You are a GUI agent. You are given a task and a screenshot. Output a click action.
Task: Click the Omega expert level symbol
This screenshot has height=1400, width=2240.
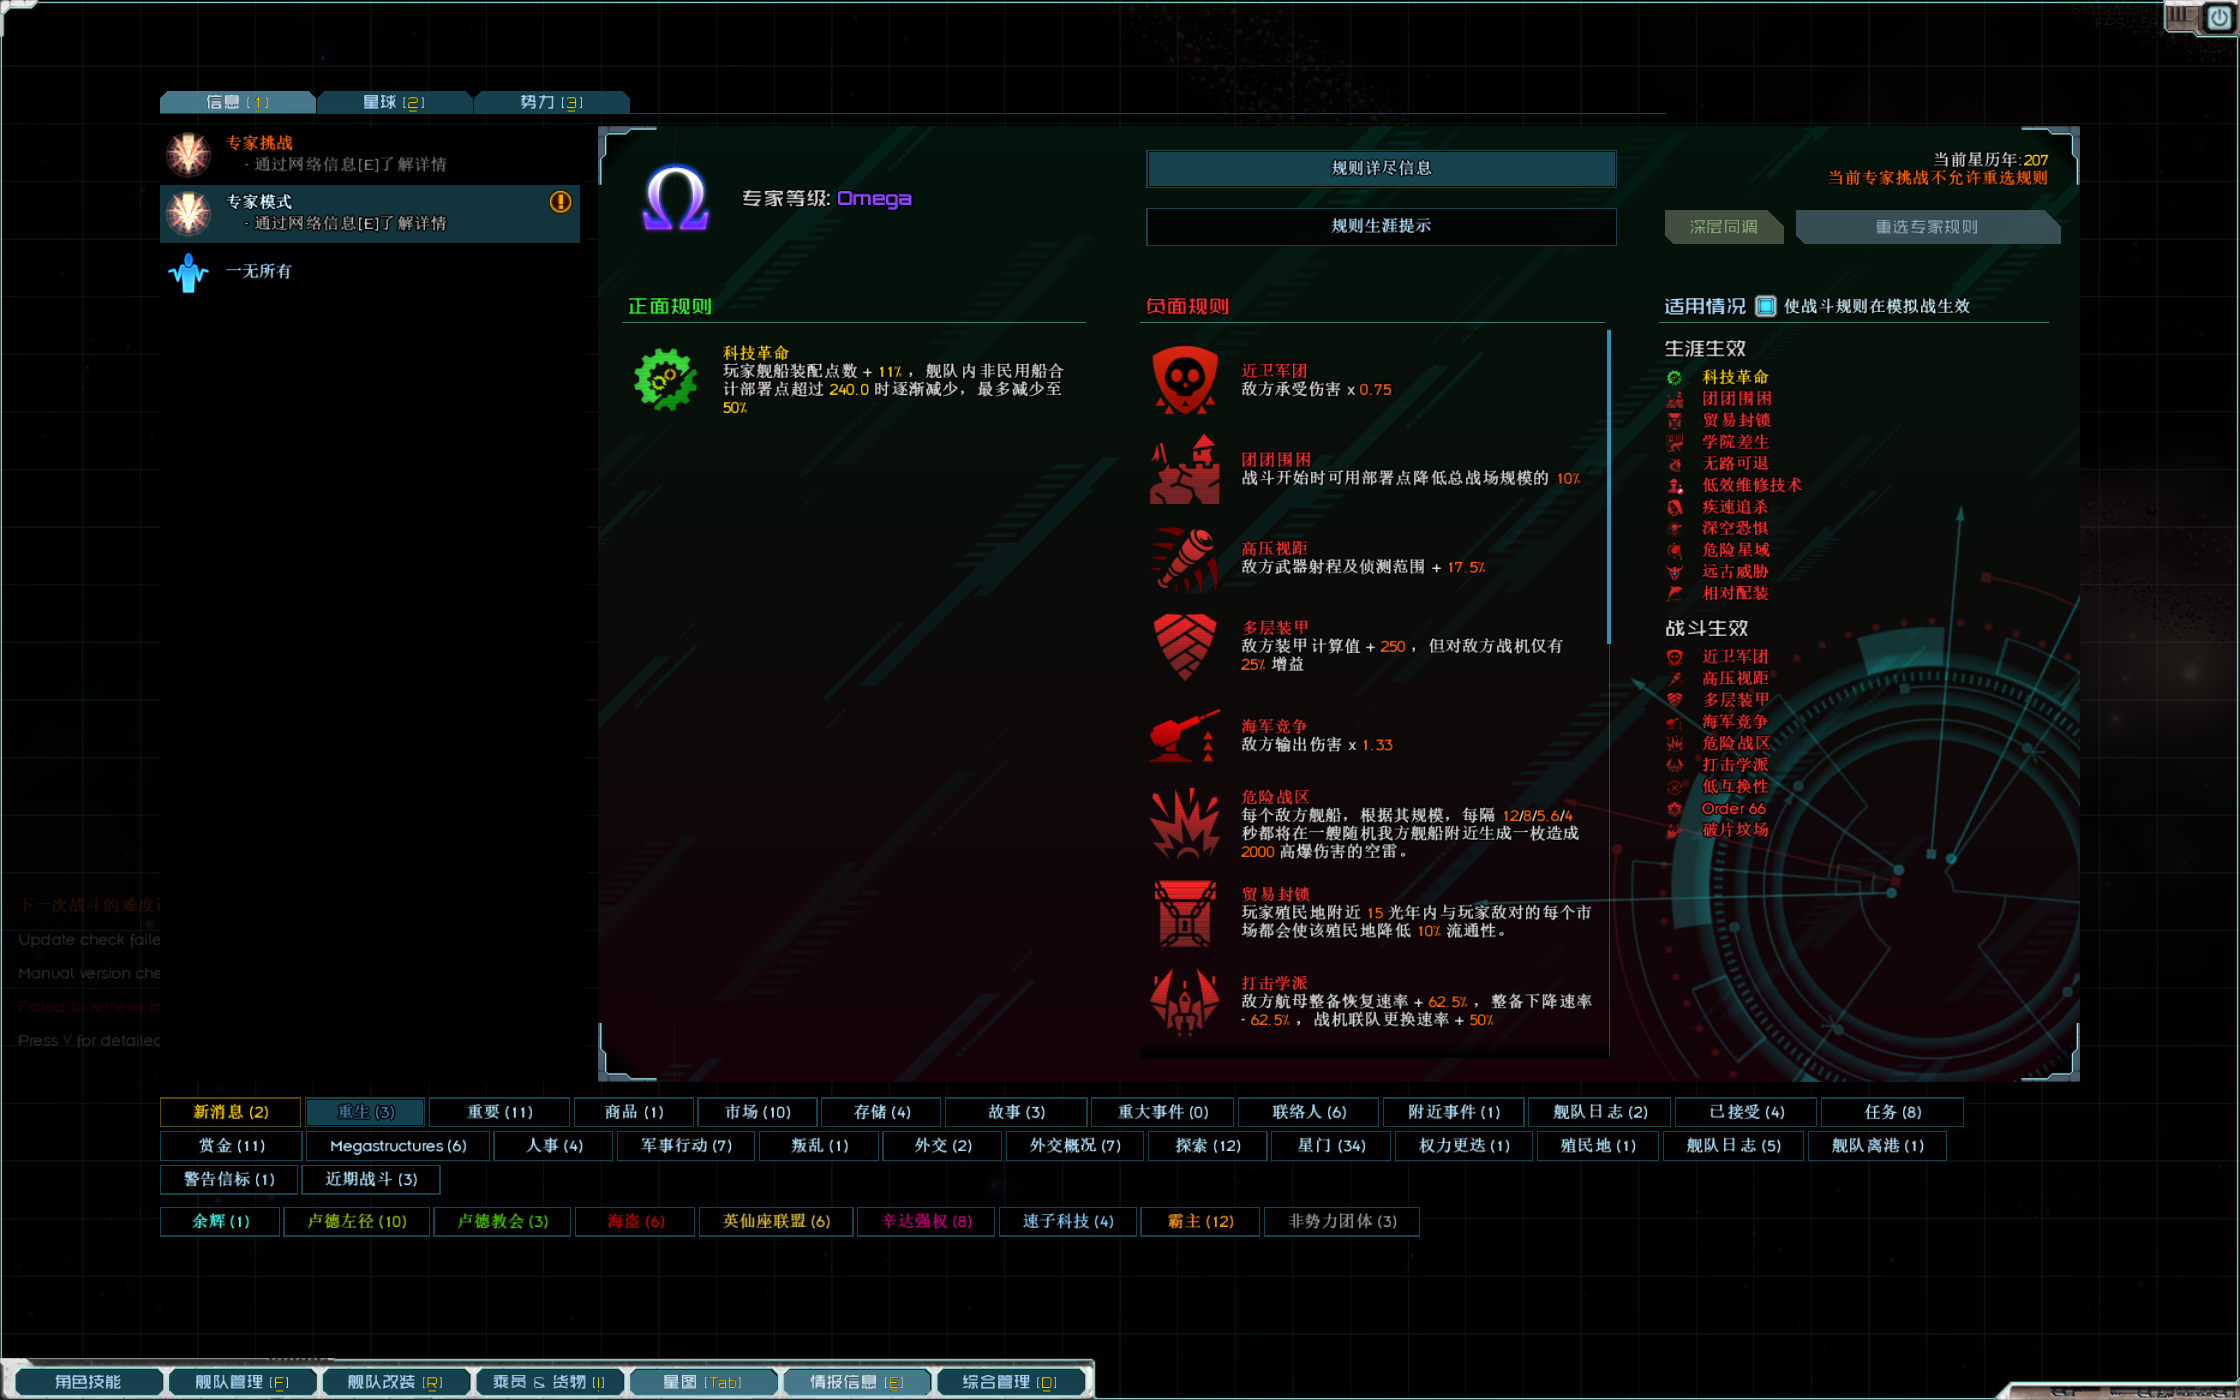click(x=676, y=198)
